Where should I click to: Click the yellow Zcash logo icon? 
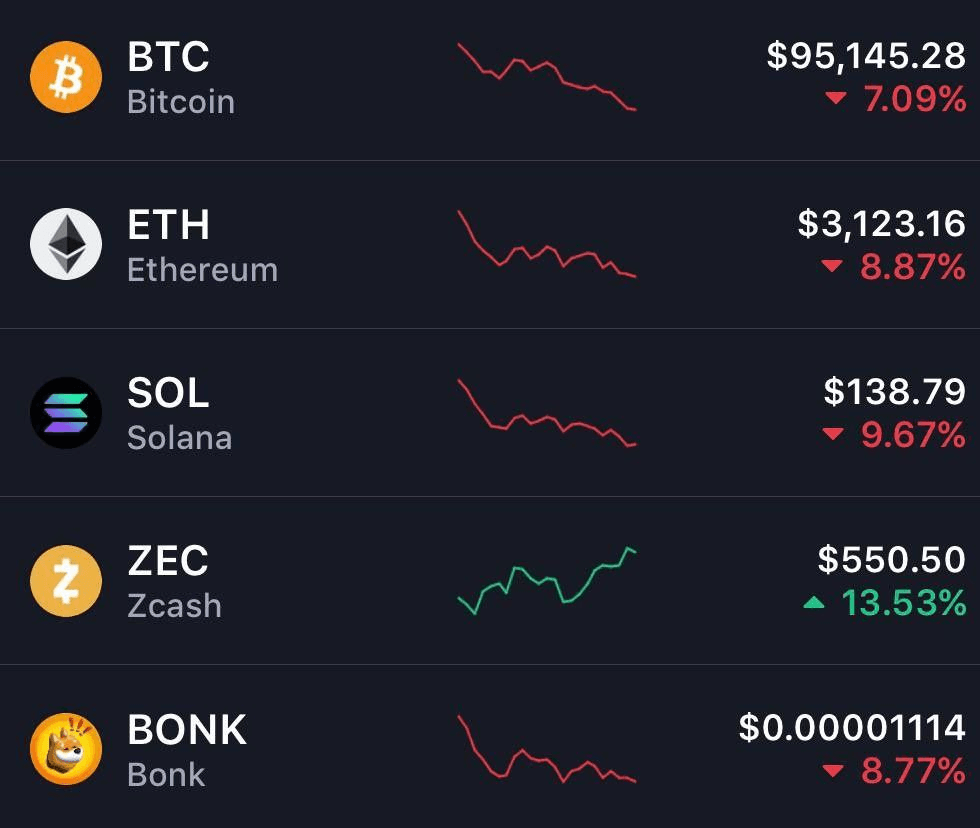(66, 580)
